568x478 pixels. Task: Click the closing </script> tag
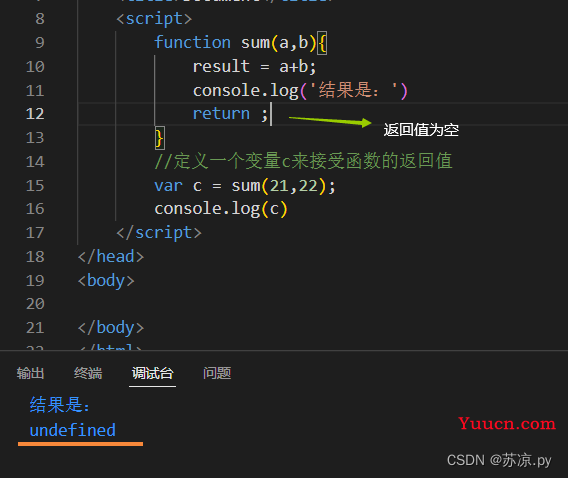point(159,232)
